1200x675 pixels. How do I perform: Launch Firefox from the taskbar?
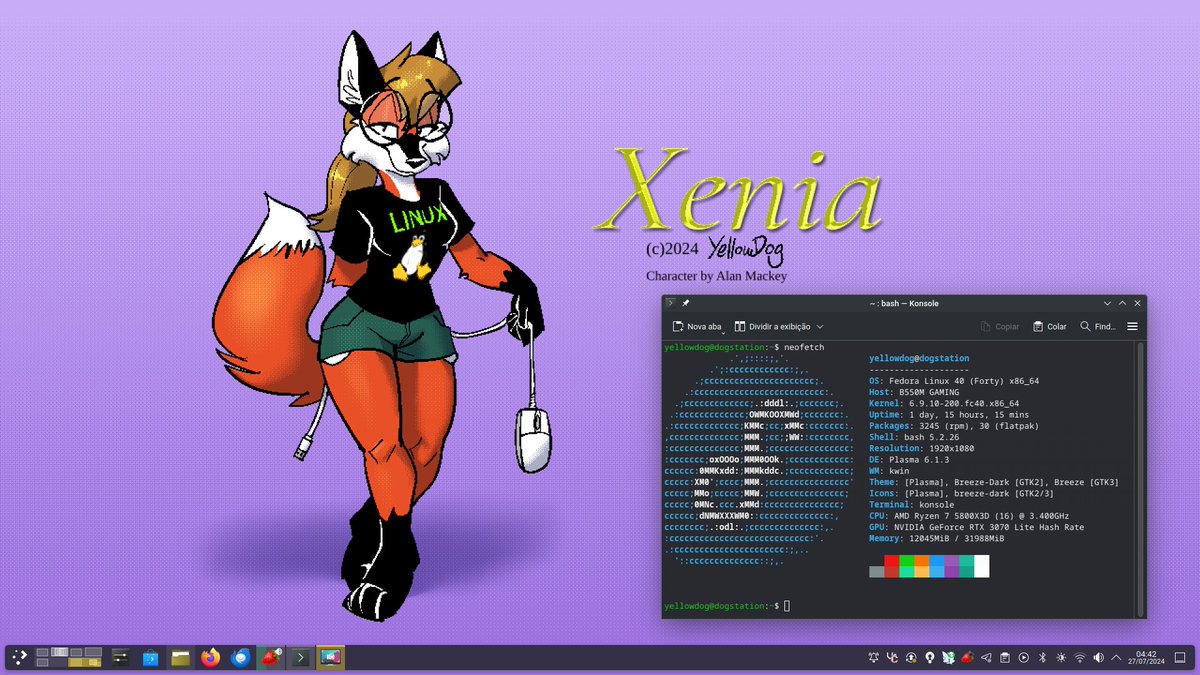coord(210,657)
